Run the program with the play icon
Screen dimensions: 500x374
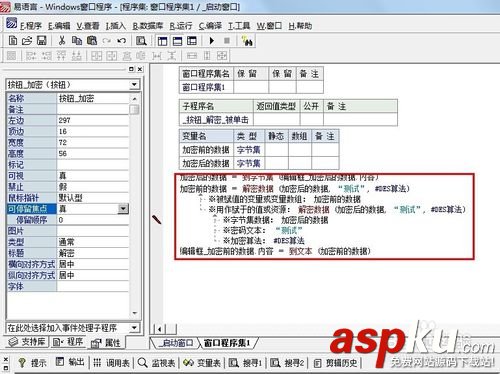(212, 41)
